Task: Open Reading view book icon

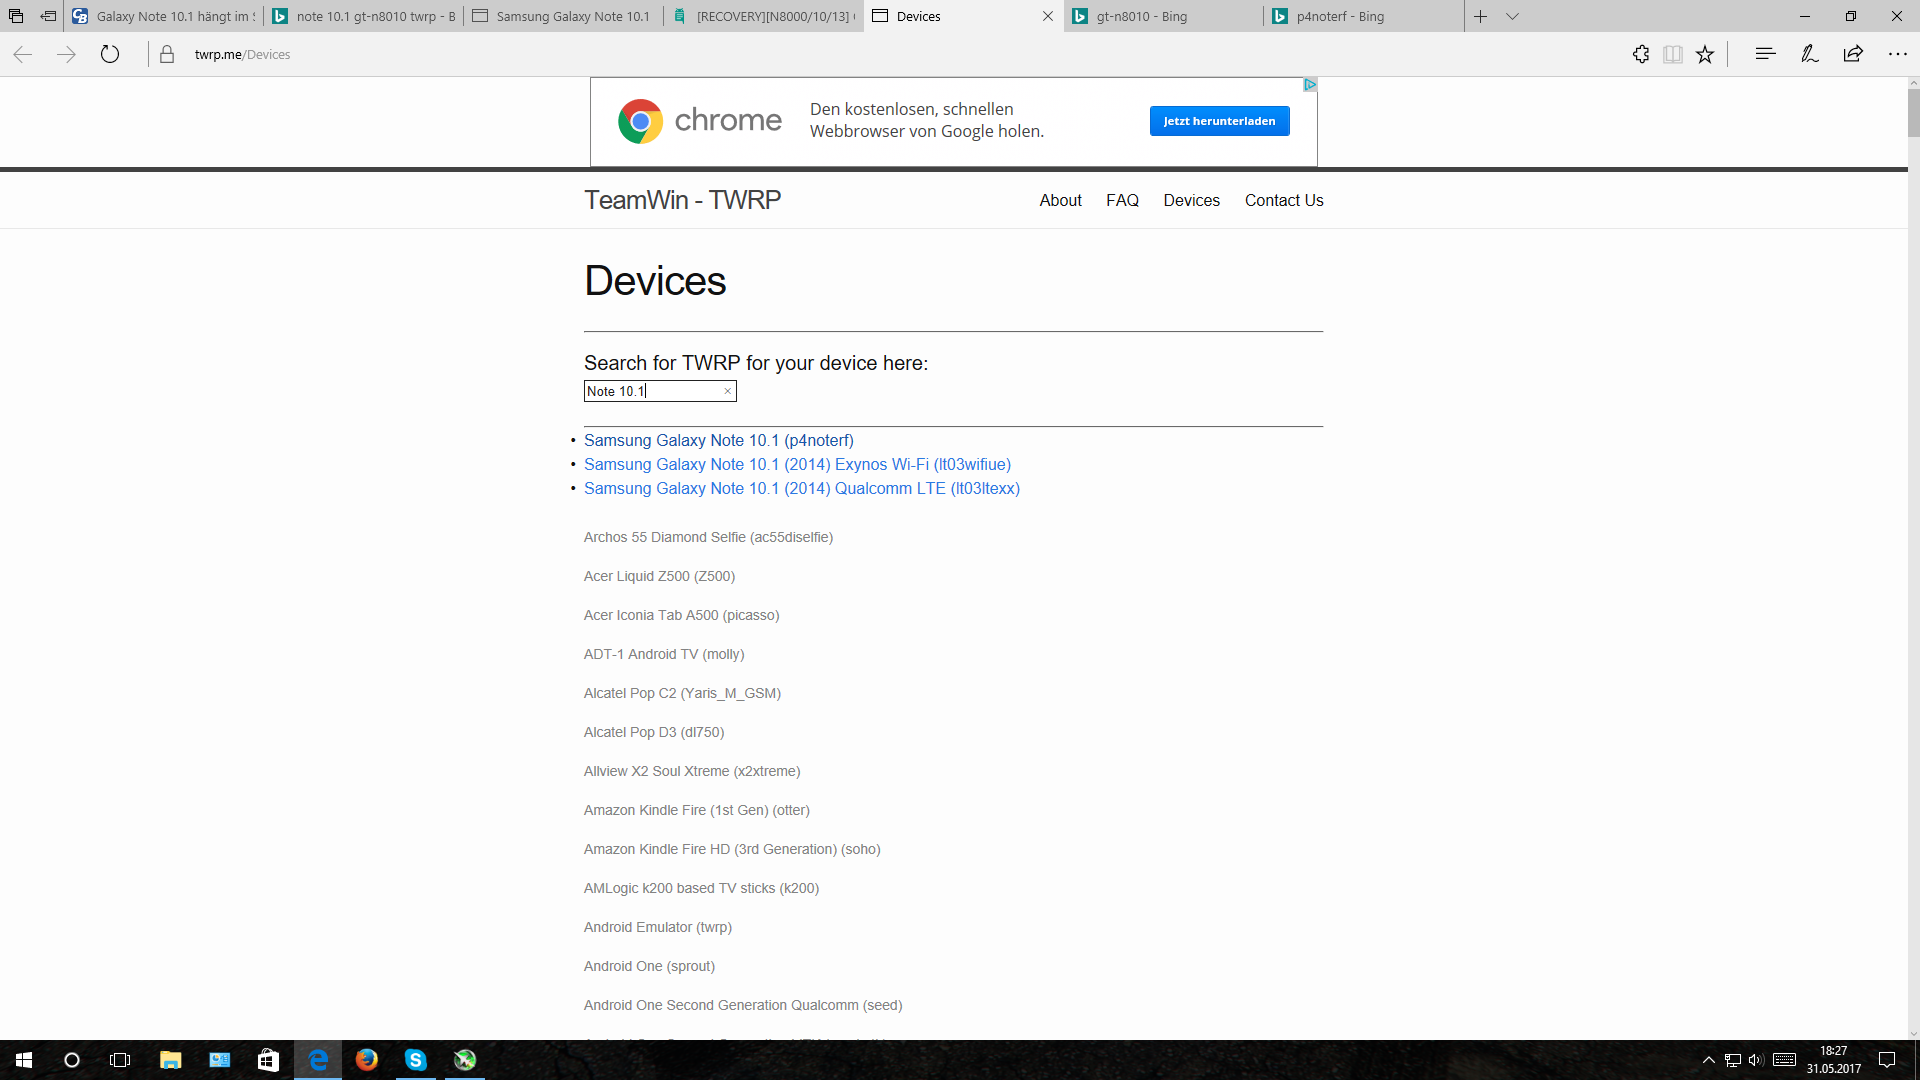Action: point(1672,54)
